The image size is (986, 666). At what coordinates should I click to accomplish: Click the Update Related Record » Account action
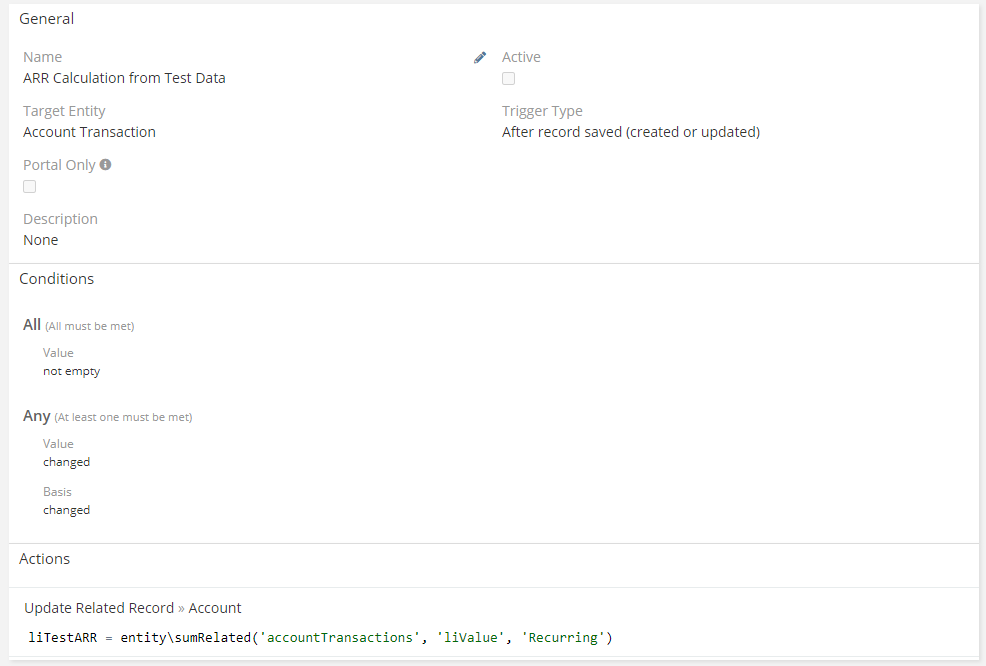tap(132, 608)
